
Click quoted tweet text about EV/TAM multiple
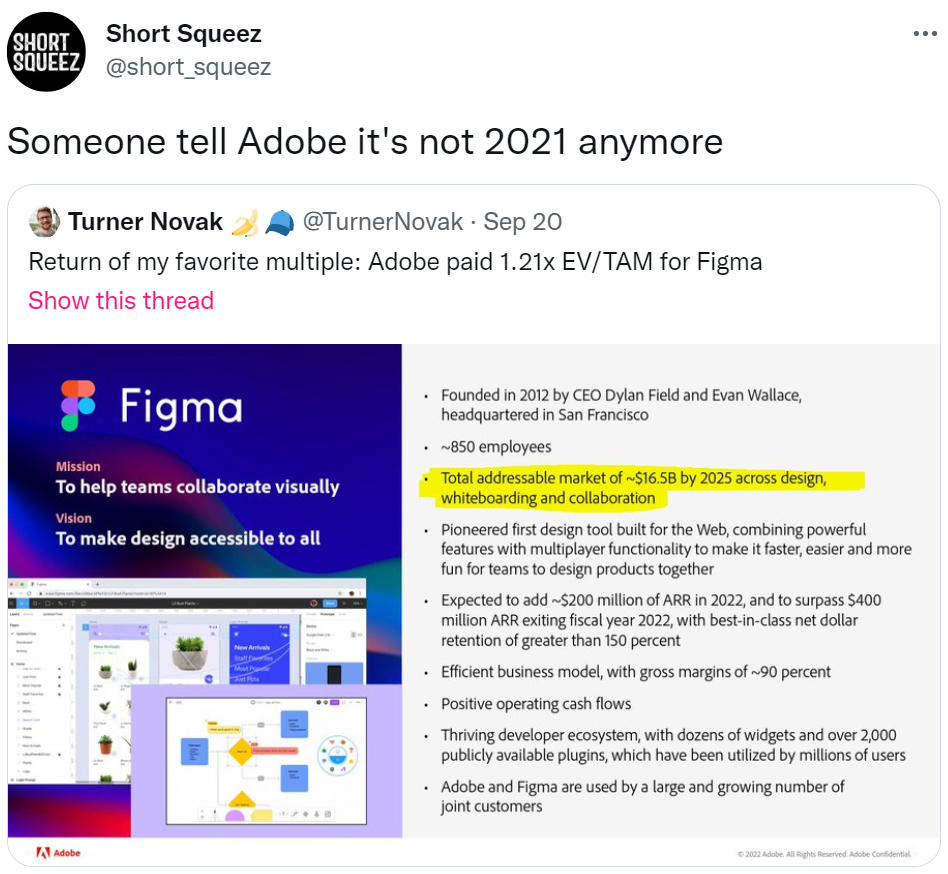(x=395, y=262)
